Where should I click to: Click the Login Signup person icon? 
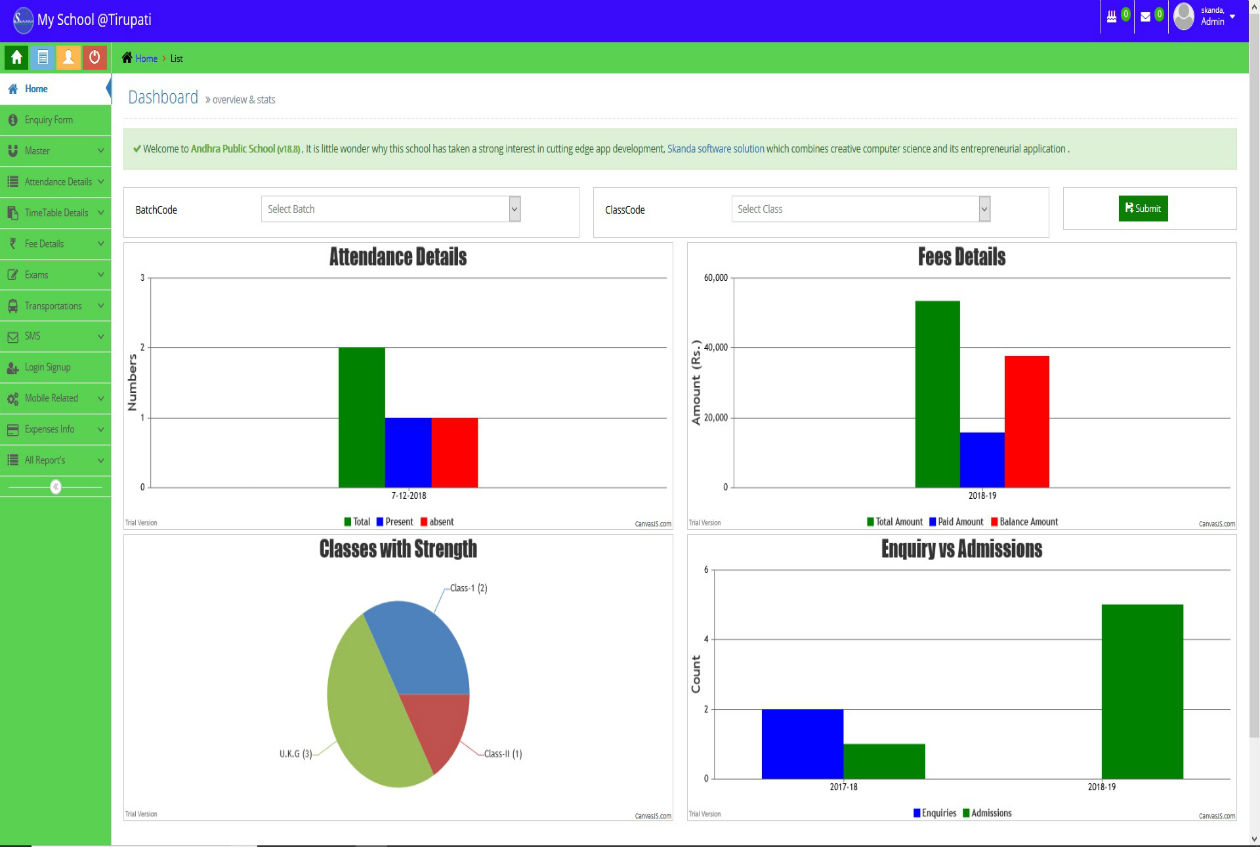(x=13, y=368)
